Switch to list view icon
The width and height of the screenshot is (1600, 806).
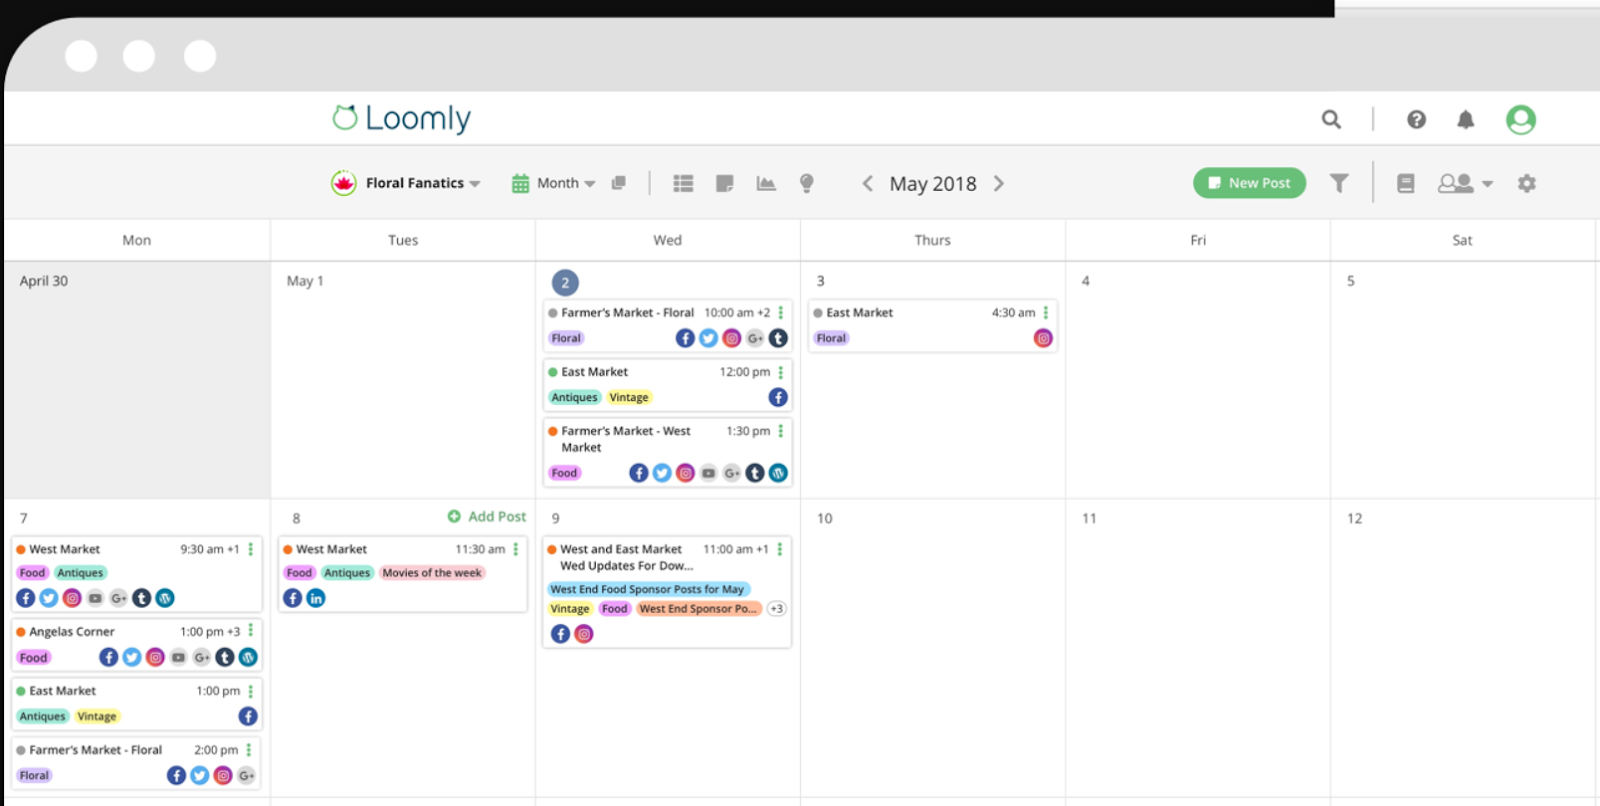(x=683, y=183)
